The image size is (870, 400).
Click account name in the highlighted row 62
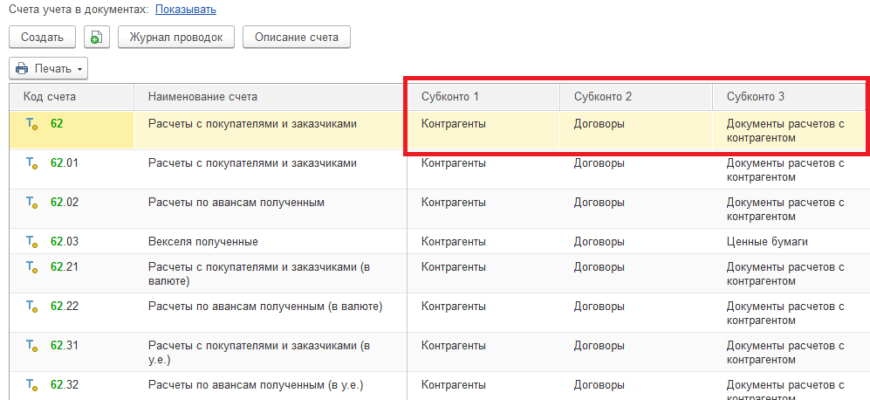click(252, 124)
